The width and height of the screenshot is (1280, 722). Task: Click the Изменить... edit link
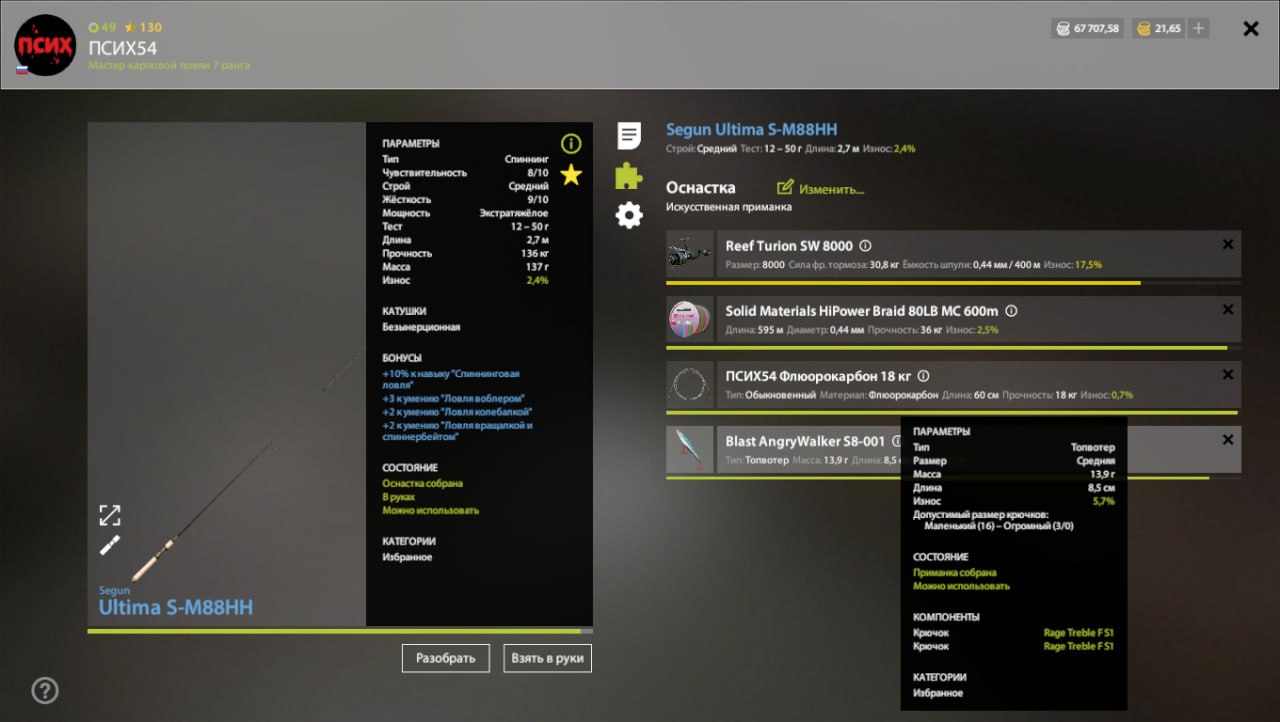coord(831,189)
